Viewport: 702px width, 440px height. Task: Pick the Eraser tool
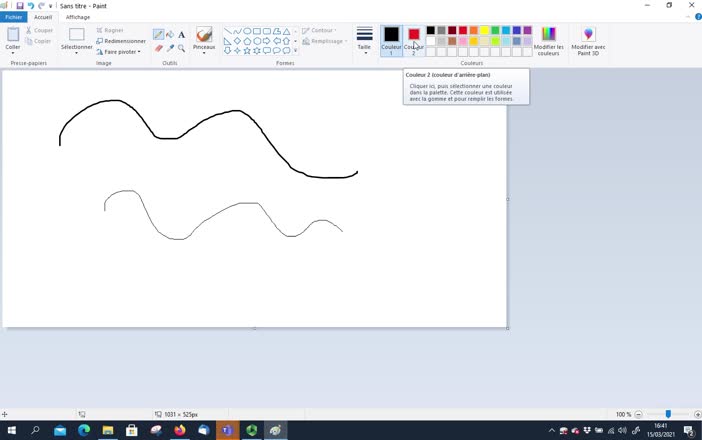point(159,48)
